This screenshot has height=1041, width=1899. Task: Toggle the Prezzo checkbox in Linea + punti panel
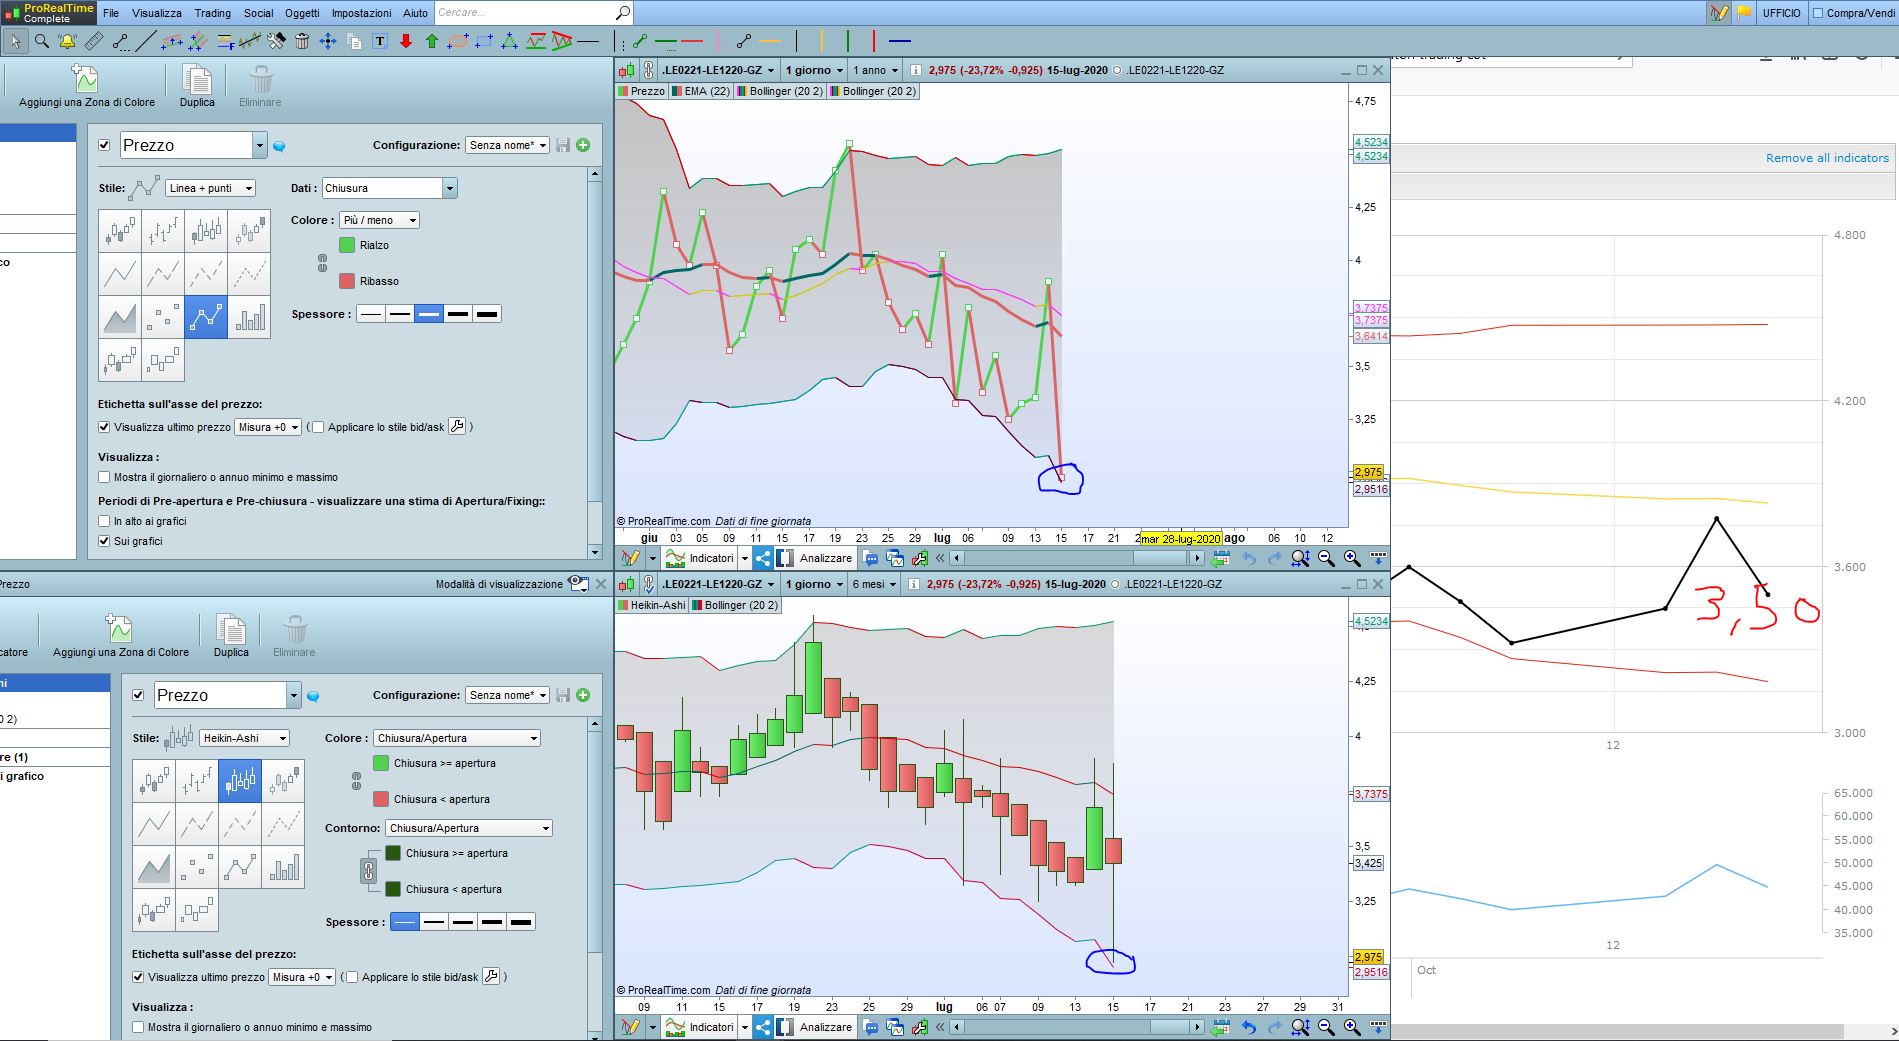coord(104,145)
